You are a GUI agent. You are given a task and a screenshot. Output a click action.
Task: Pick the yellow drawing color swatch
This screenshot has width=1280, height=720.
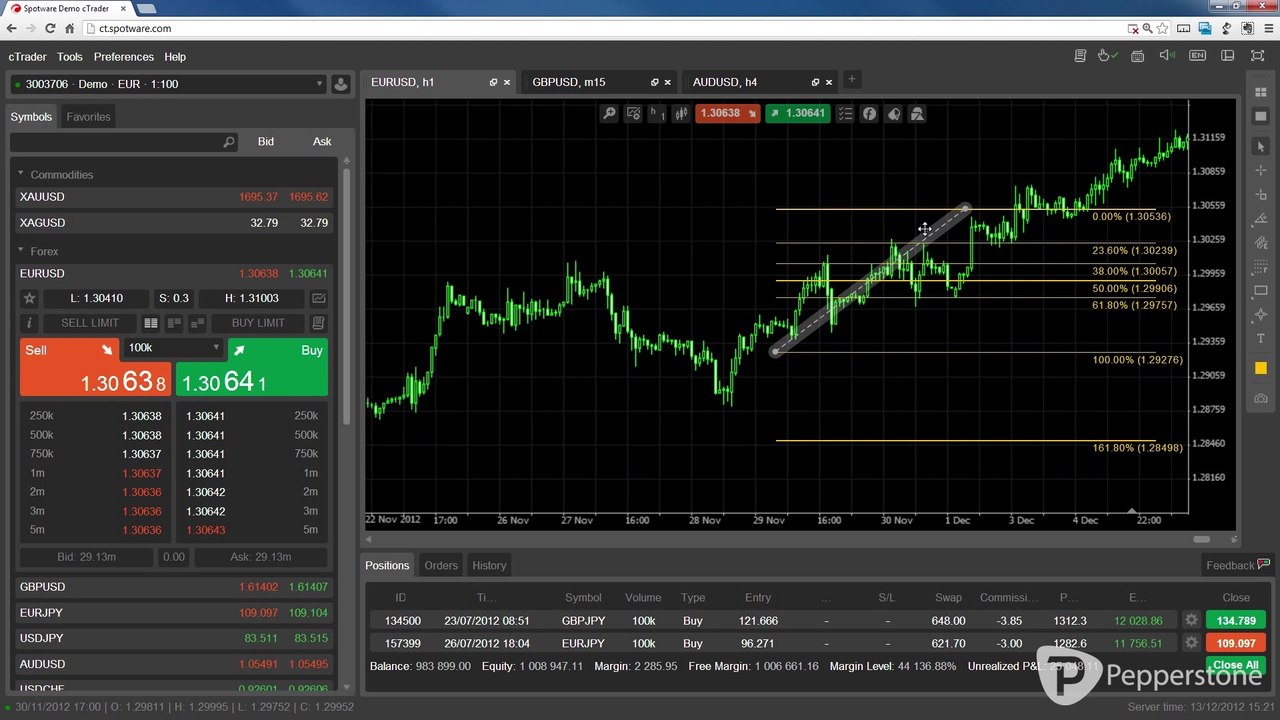1261,368
